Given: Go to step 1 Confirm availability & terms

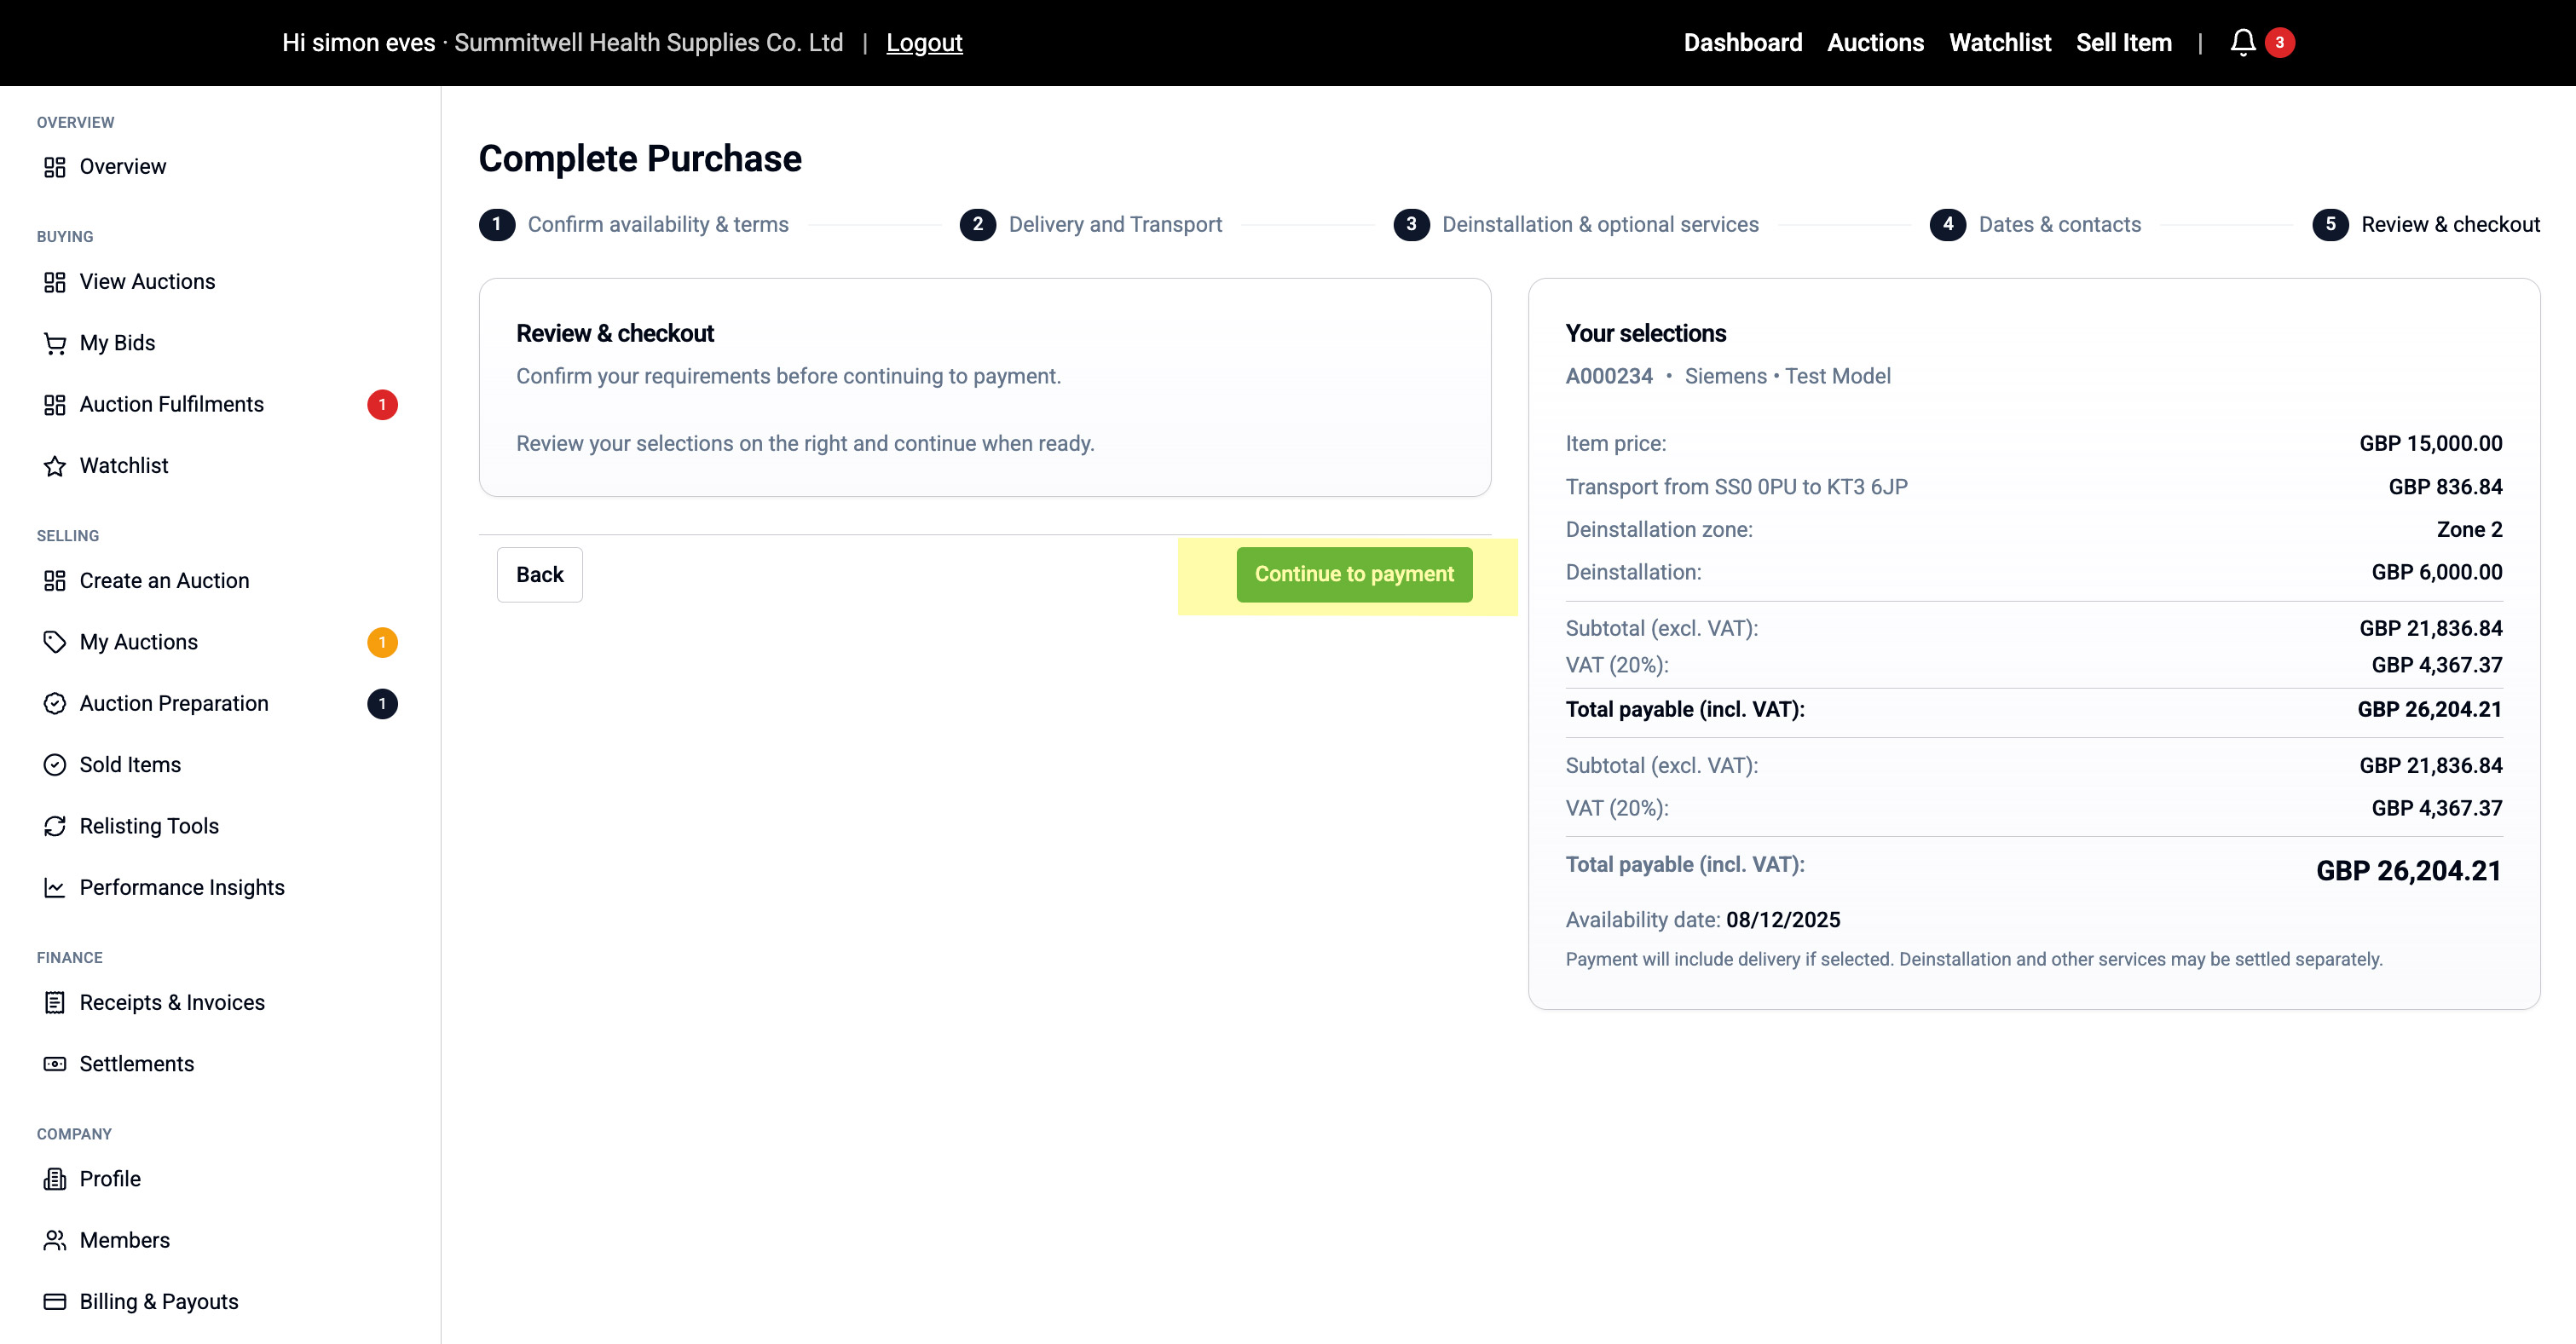Looking at the screenshot, I should (657, 224).
